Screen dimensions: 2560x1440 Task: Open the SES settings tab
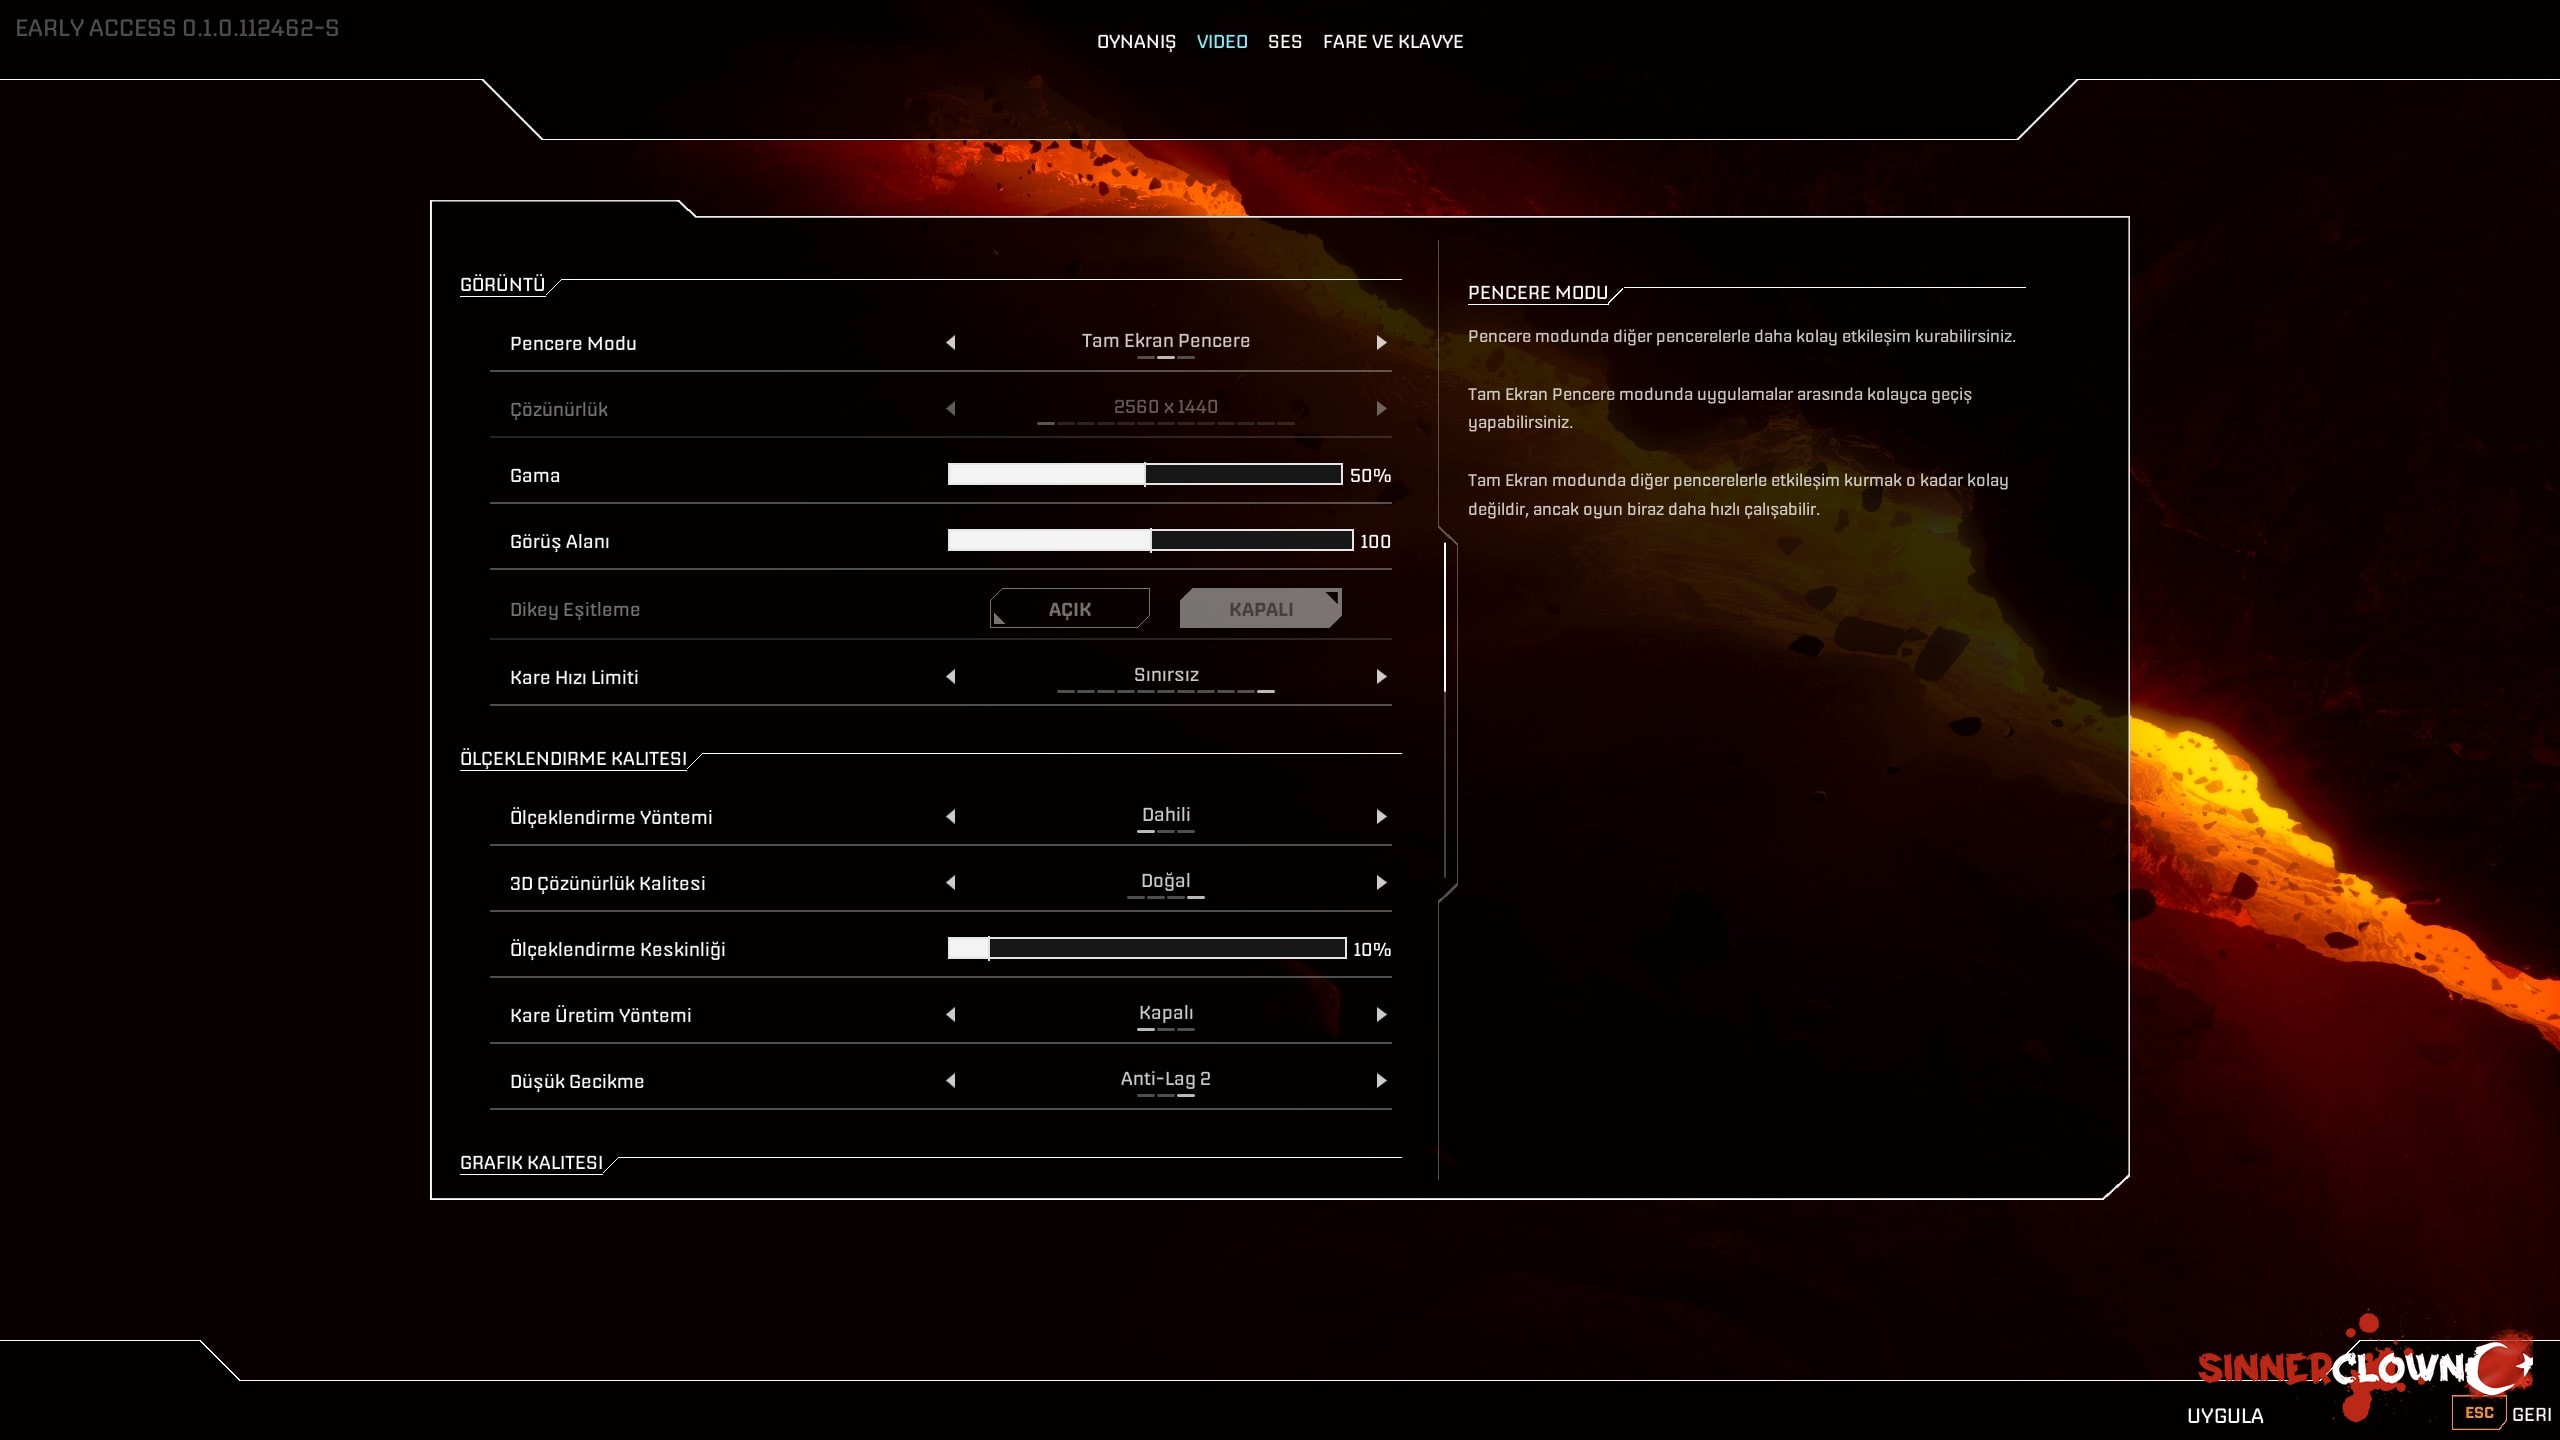[1284, 42]
